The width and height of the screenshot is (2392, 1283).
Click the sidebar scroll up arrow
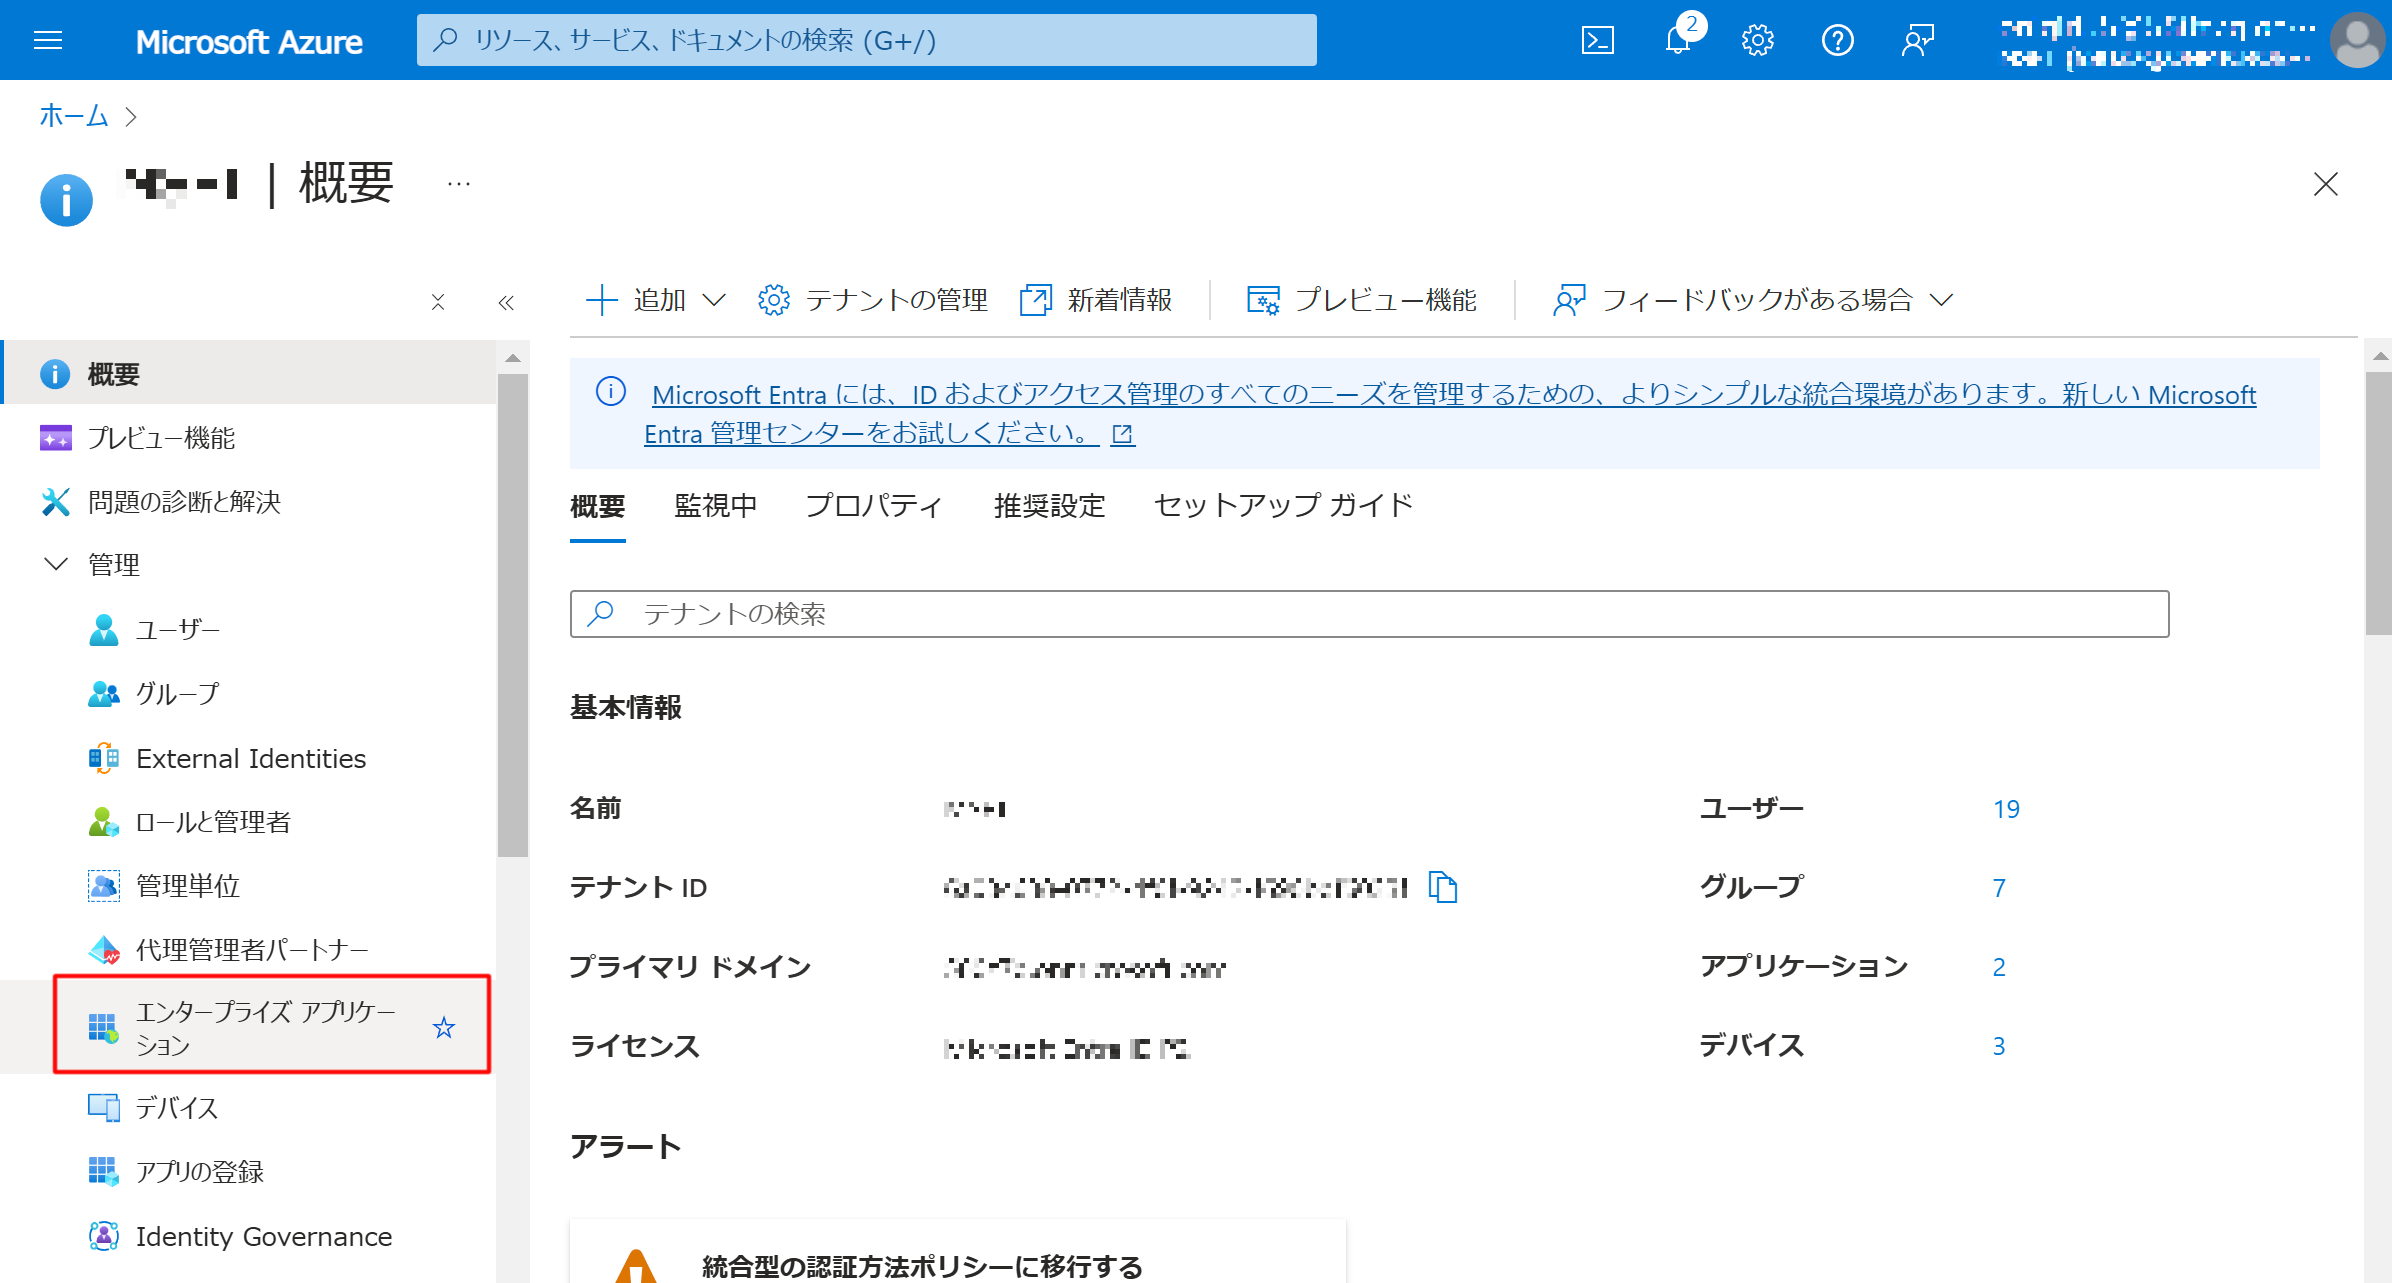(x=513, y=358)
